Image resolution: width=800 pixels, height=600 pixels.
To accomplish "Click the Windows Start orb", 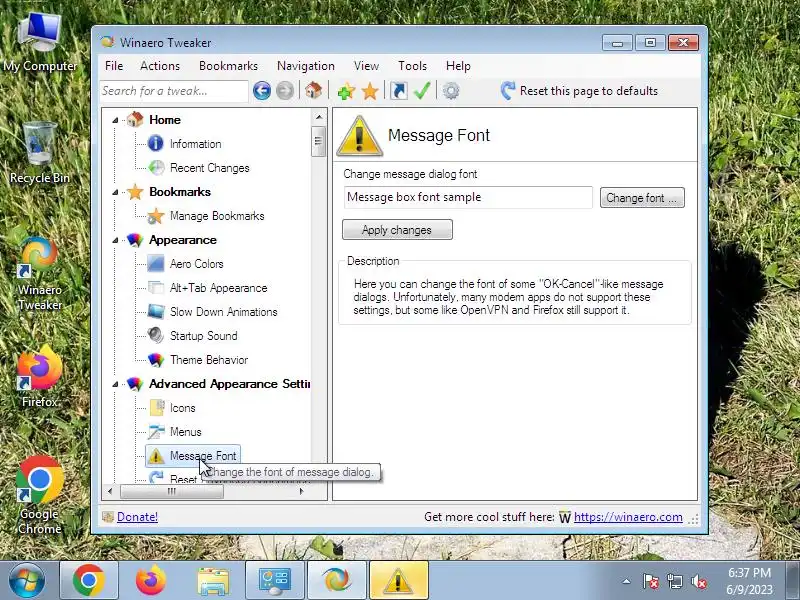I will click(26, 580).
